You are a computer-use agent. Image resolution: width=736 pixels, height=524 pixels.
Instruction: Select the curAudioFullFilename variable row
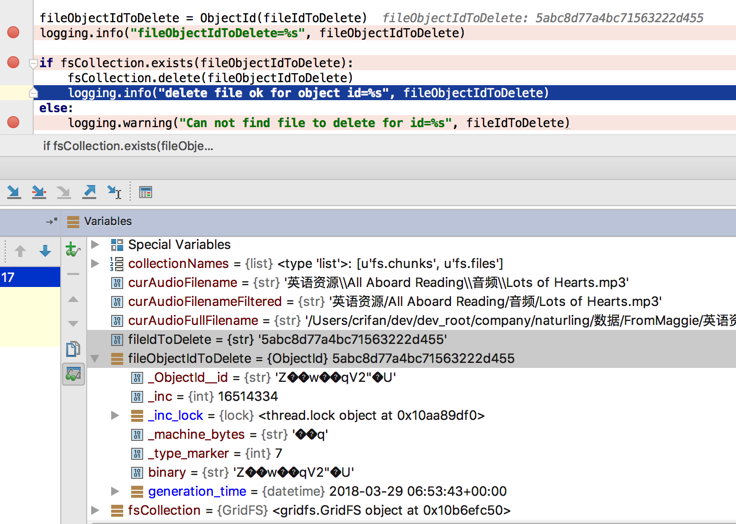[x=411, y=320]
